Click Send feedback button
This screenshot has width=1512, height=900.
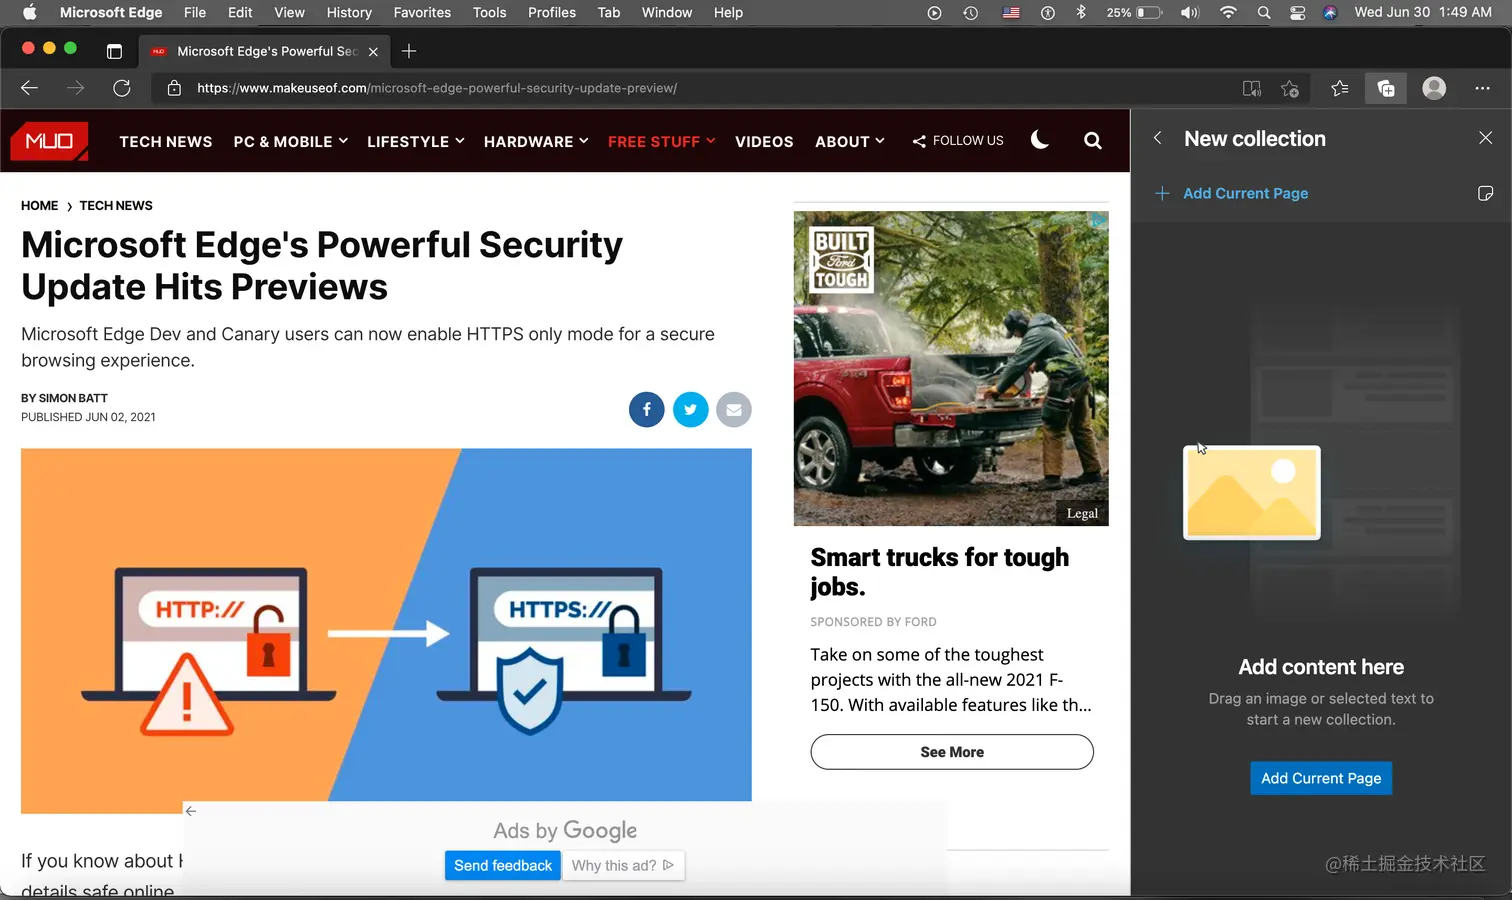point(503,865)
